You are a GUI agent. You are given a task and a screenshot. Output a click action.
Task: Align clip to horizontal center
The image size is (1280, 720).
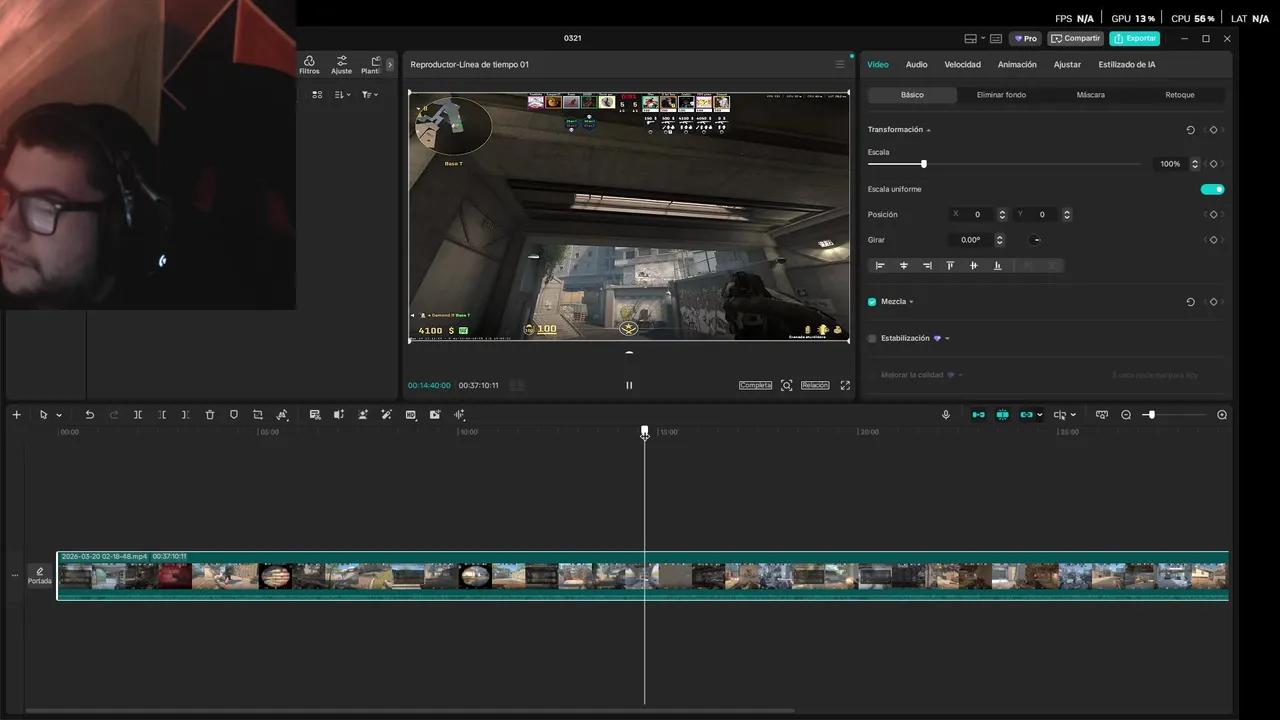pos(904,266)
